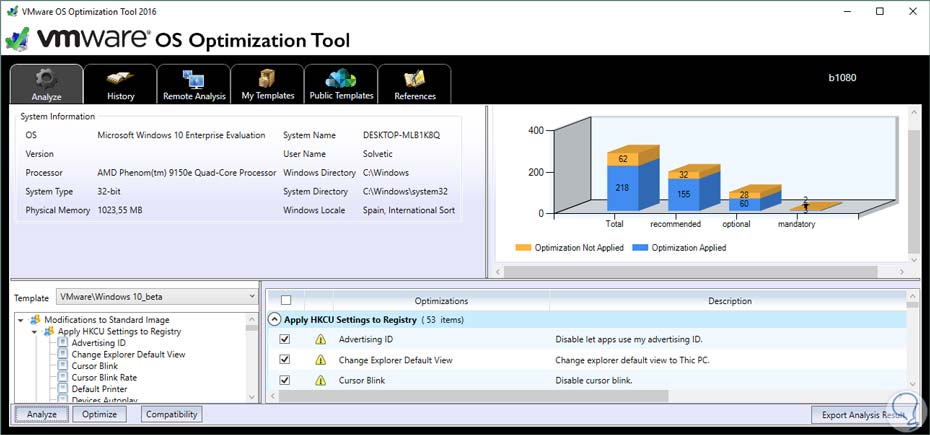Click the My Templates box icon
The image size is (930, 435).
point(266,79)
